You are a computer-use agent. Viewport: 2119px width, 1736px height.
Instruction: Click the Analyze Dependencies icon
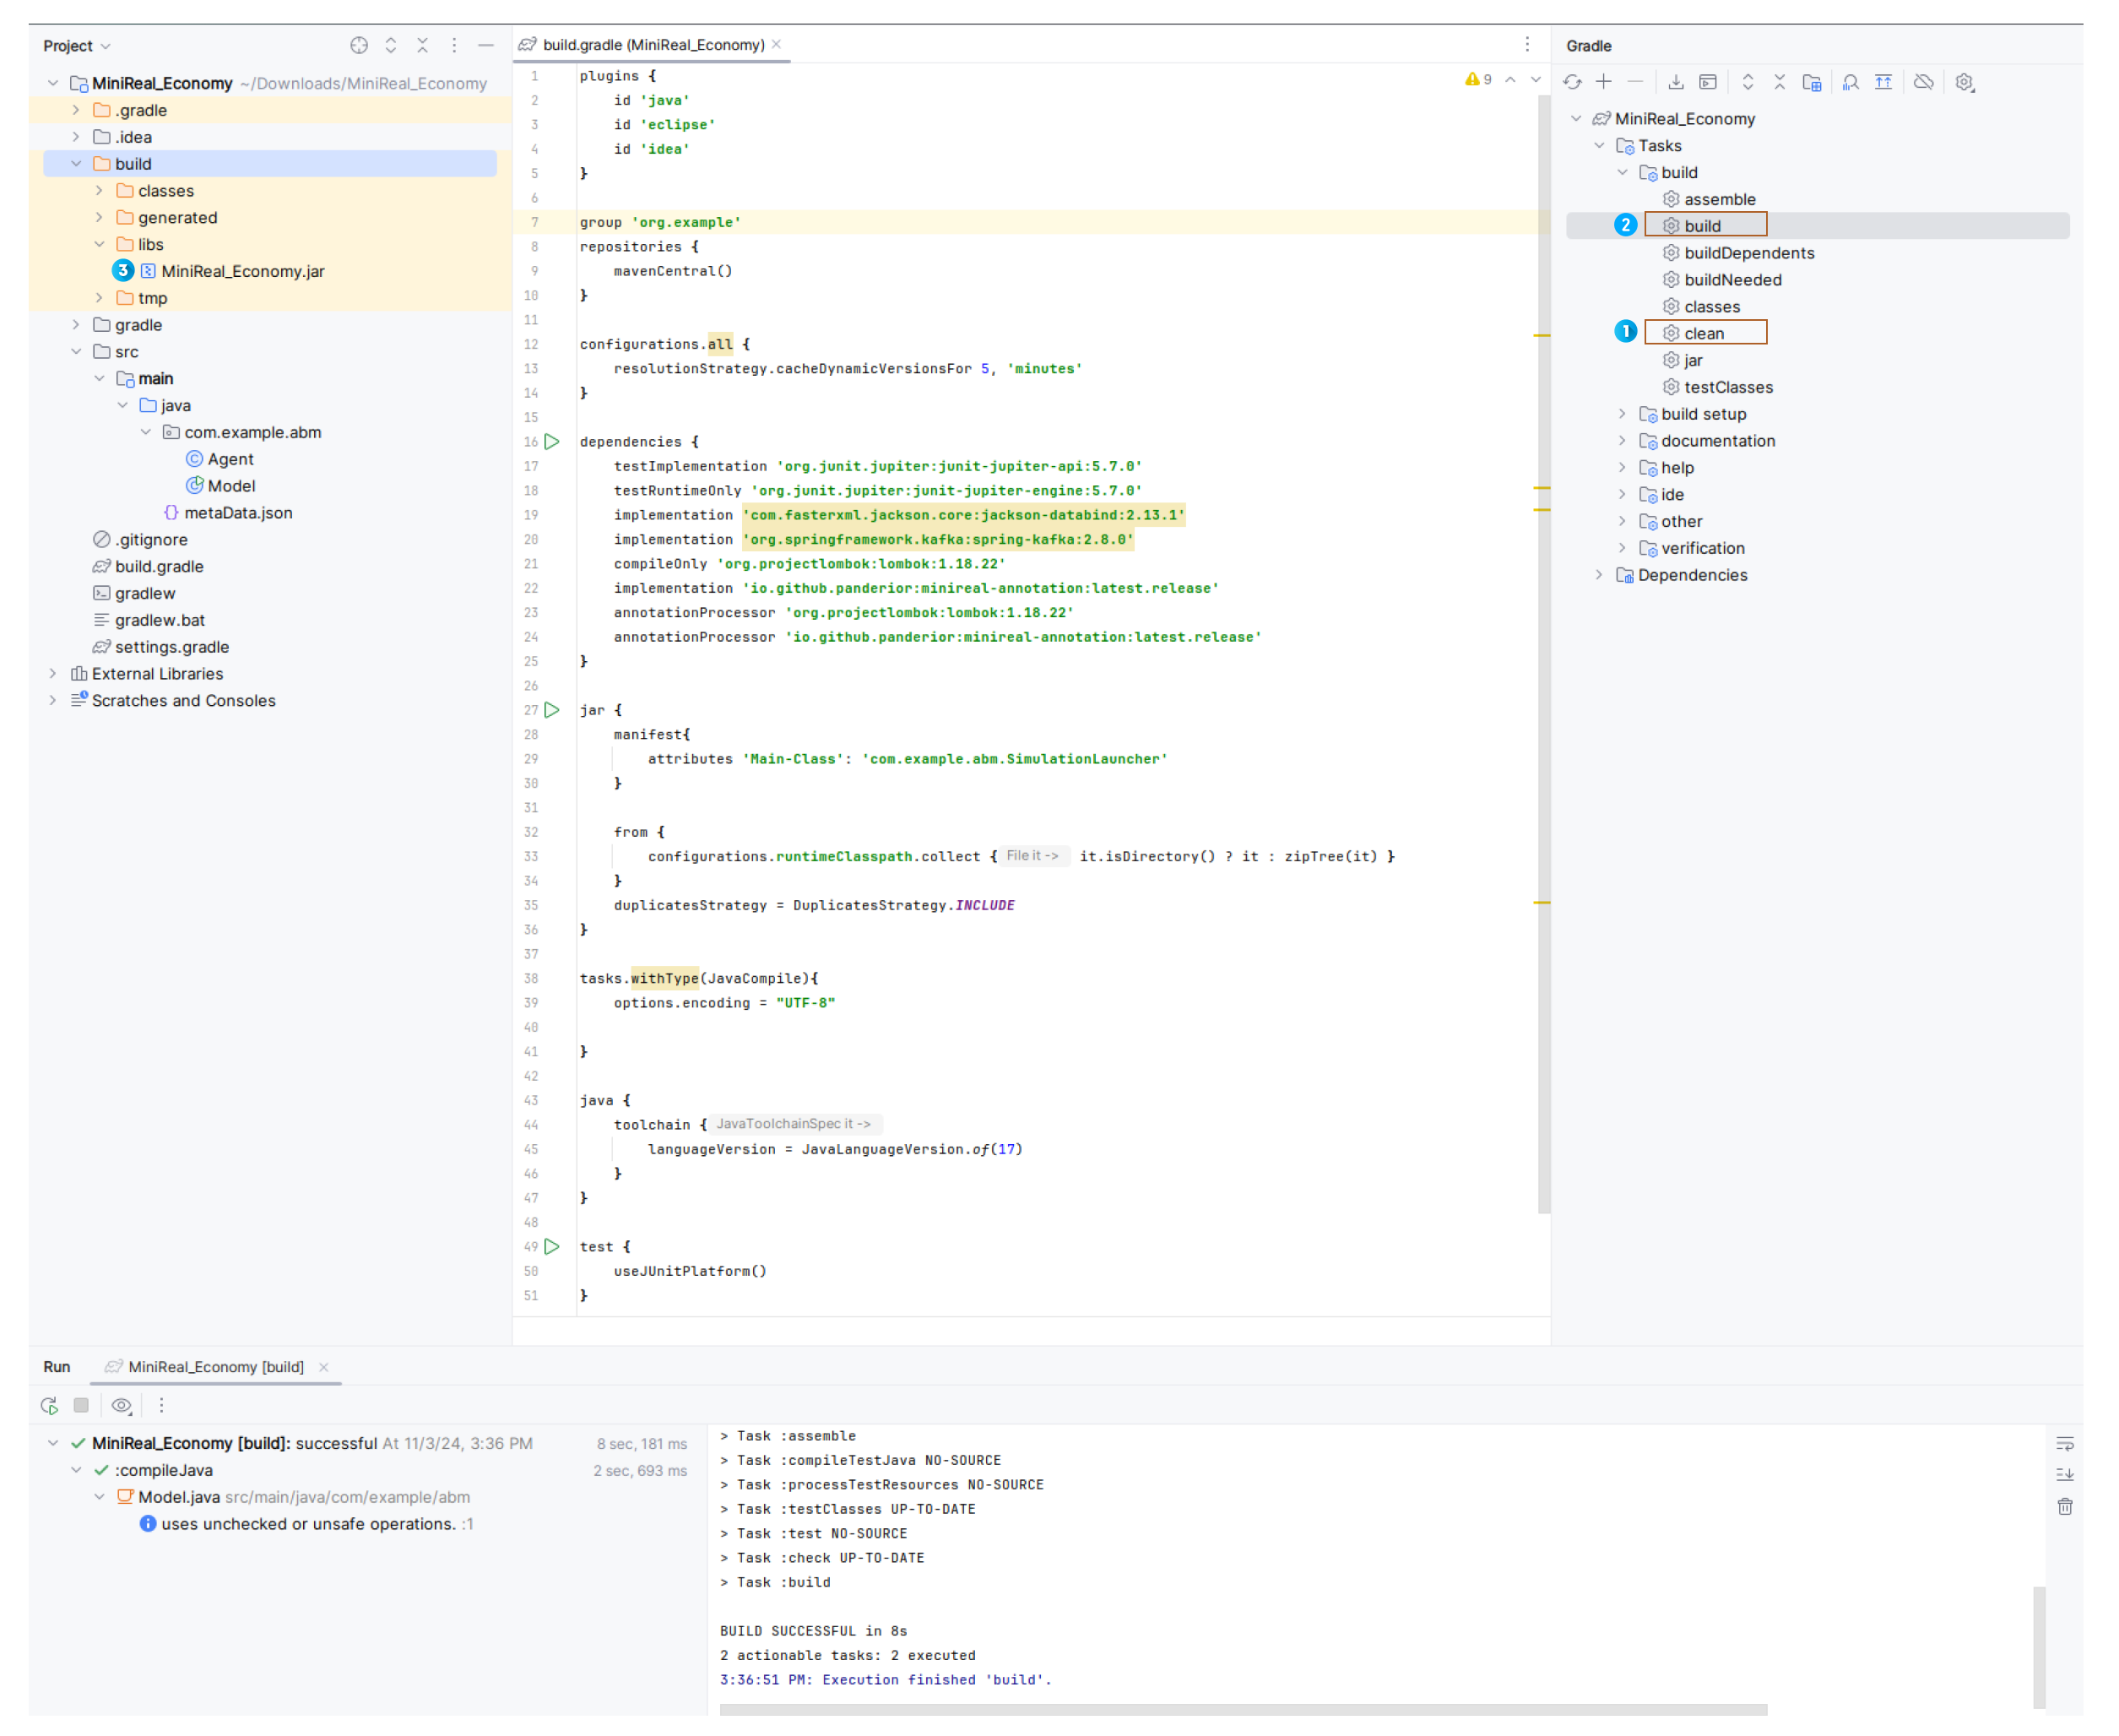coord(1851,82)
